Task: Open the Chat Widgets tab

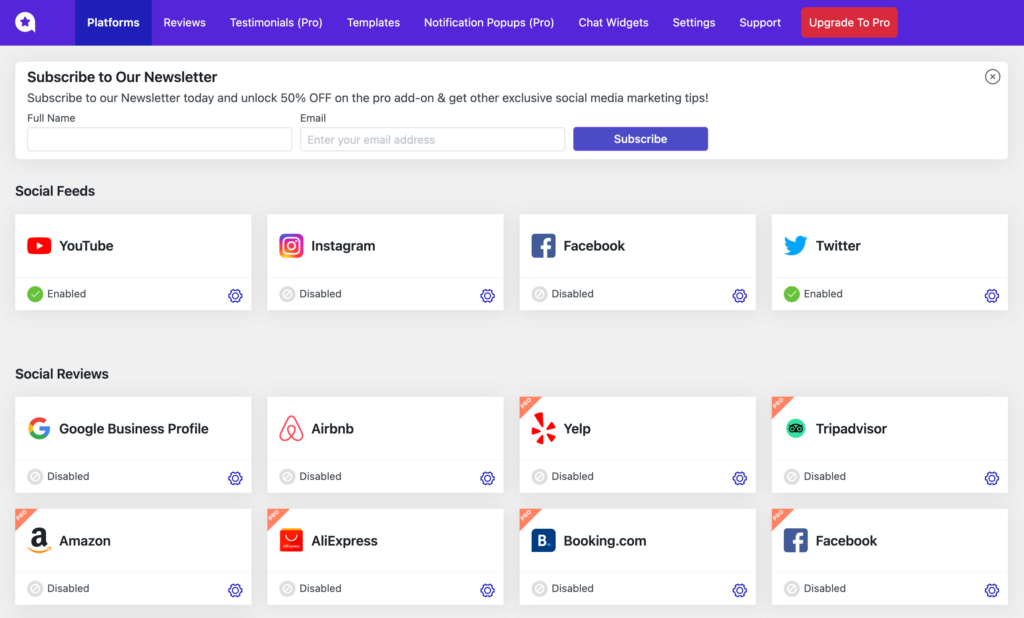Action: coord(613,22)
